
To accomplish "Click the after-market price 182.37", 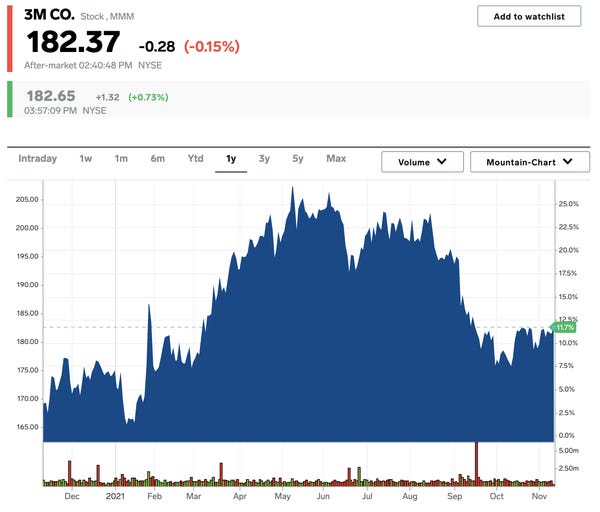I will point(73,42).
